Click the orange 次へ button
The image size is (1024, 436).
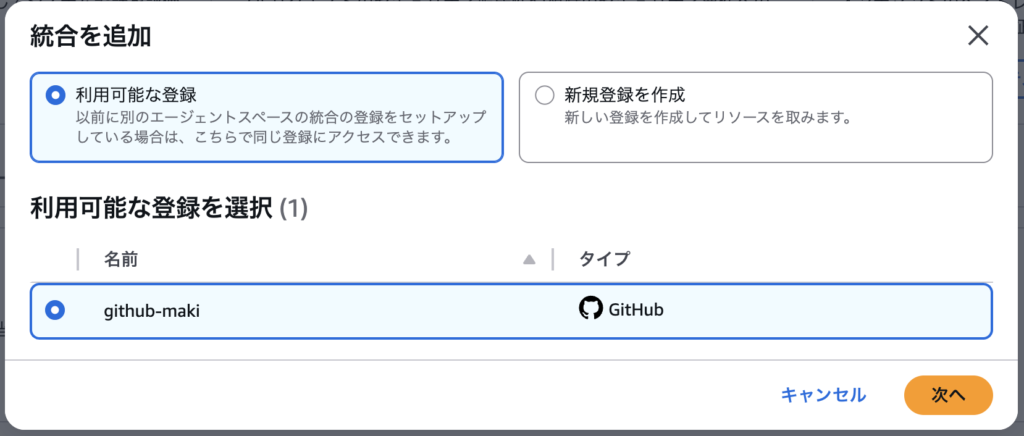tap(947, 395)
